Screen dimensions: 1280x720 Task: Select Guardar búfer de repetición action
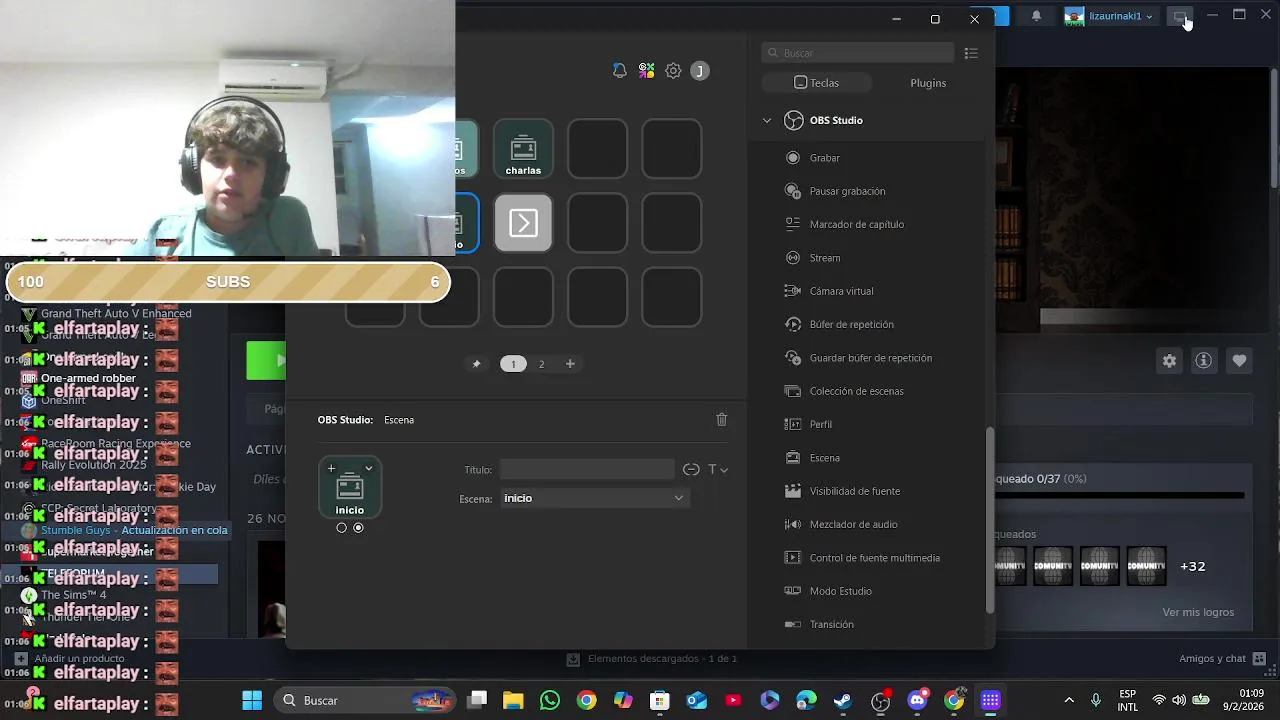point(870,358)
